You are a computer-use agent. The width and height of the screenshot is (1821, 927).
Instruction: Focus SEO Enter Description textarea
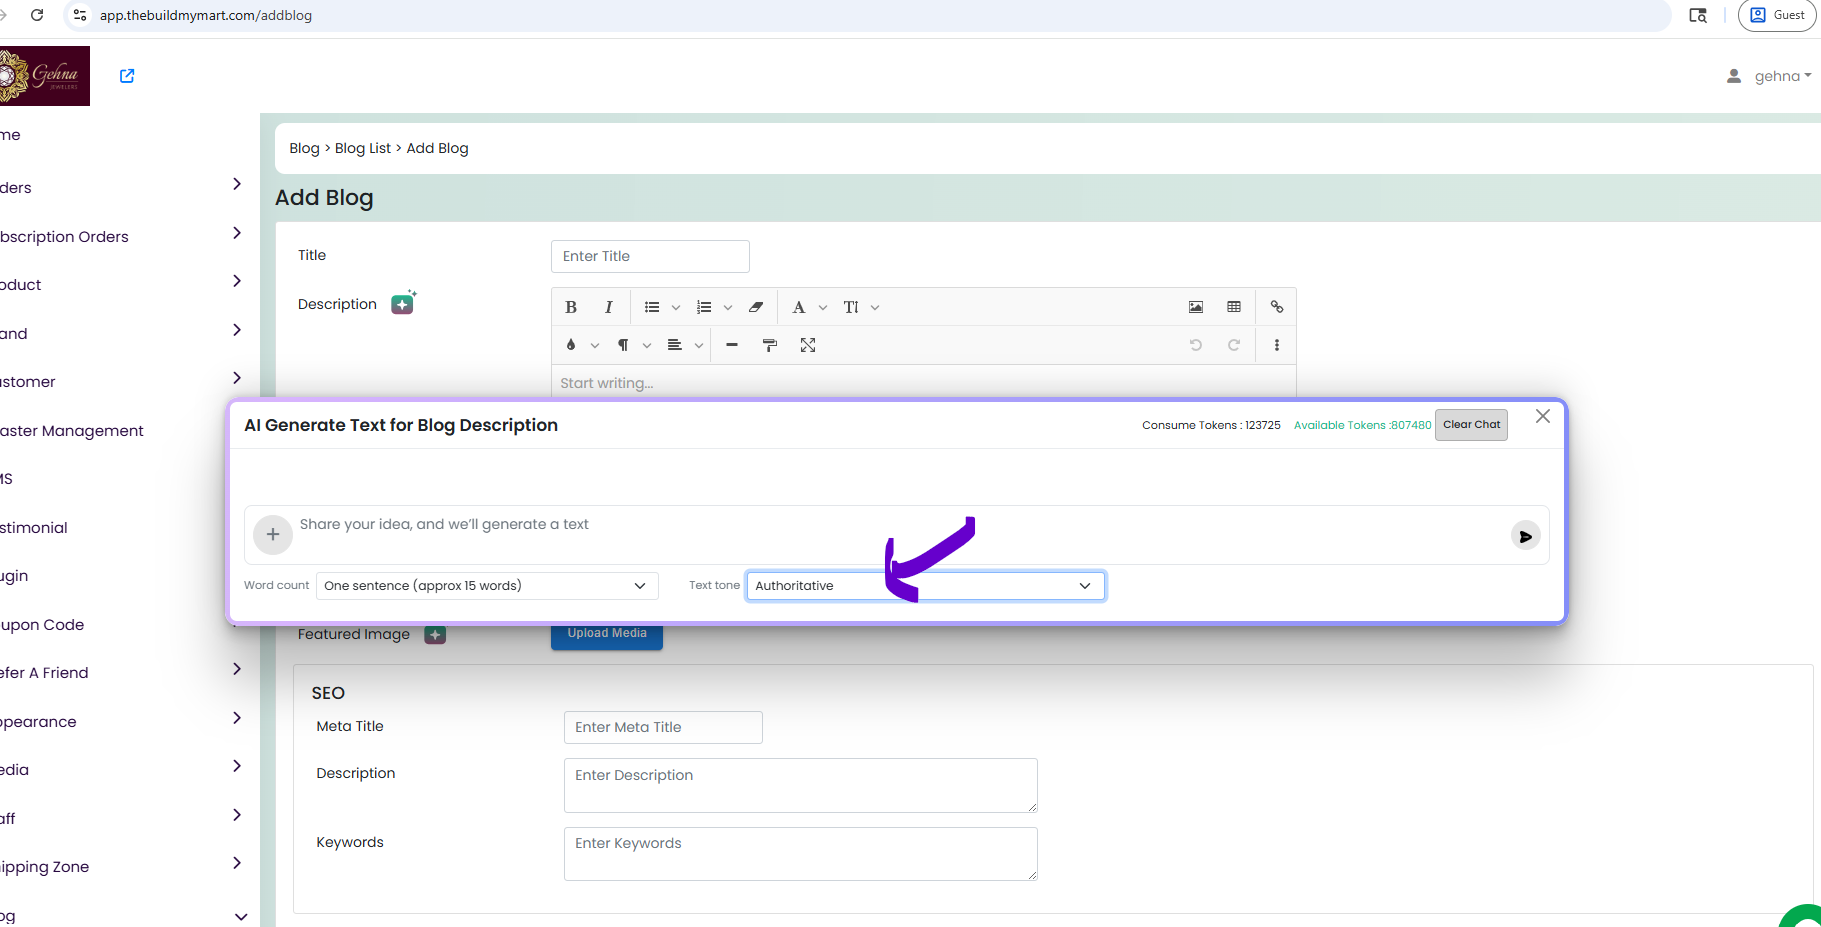pyautogui.click(x=801, y=785)
